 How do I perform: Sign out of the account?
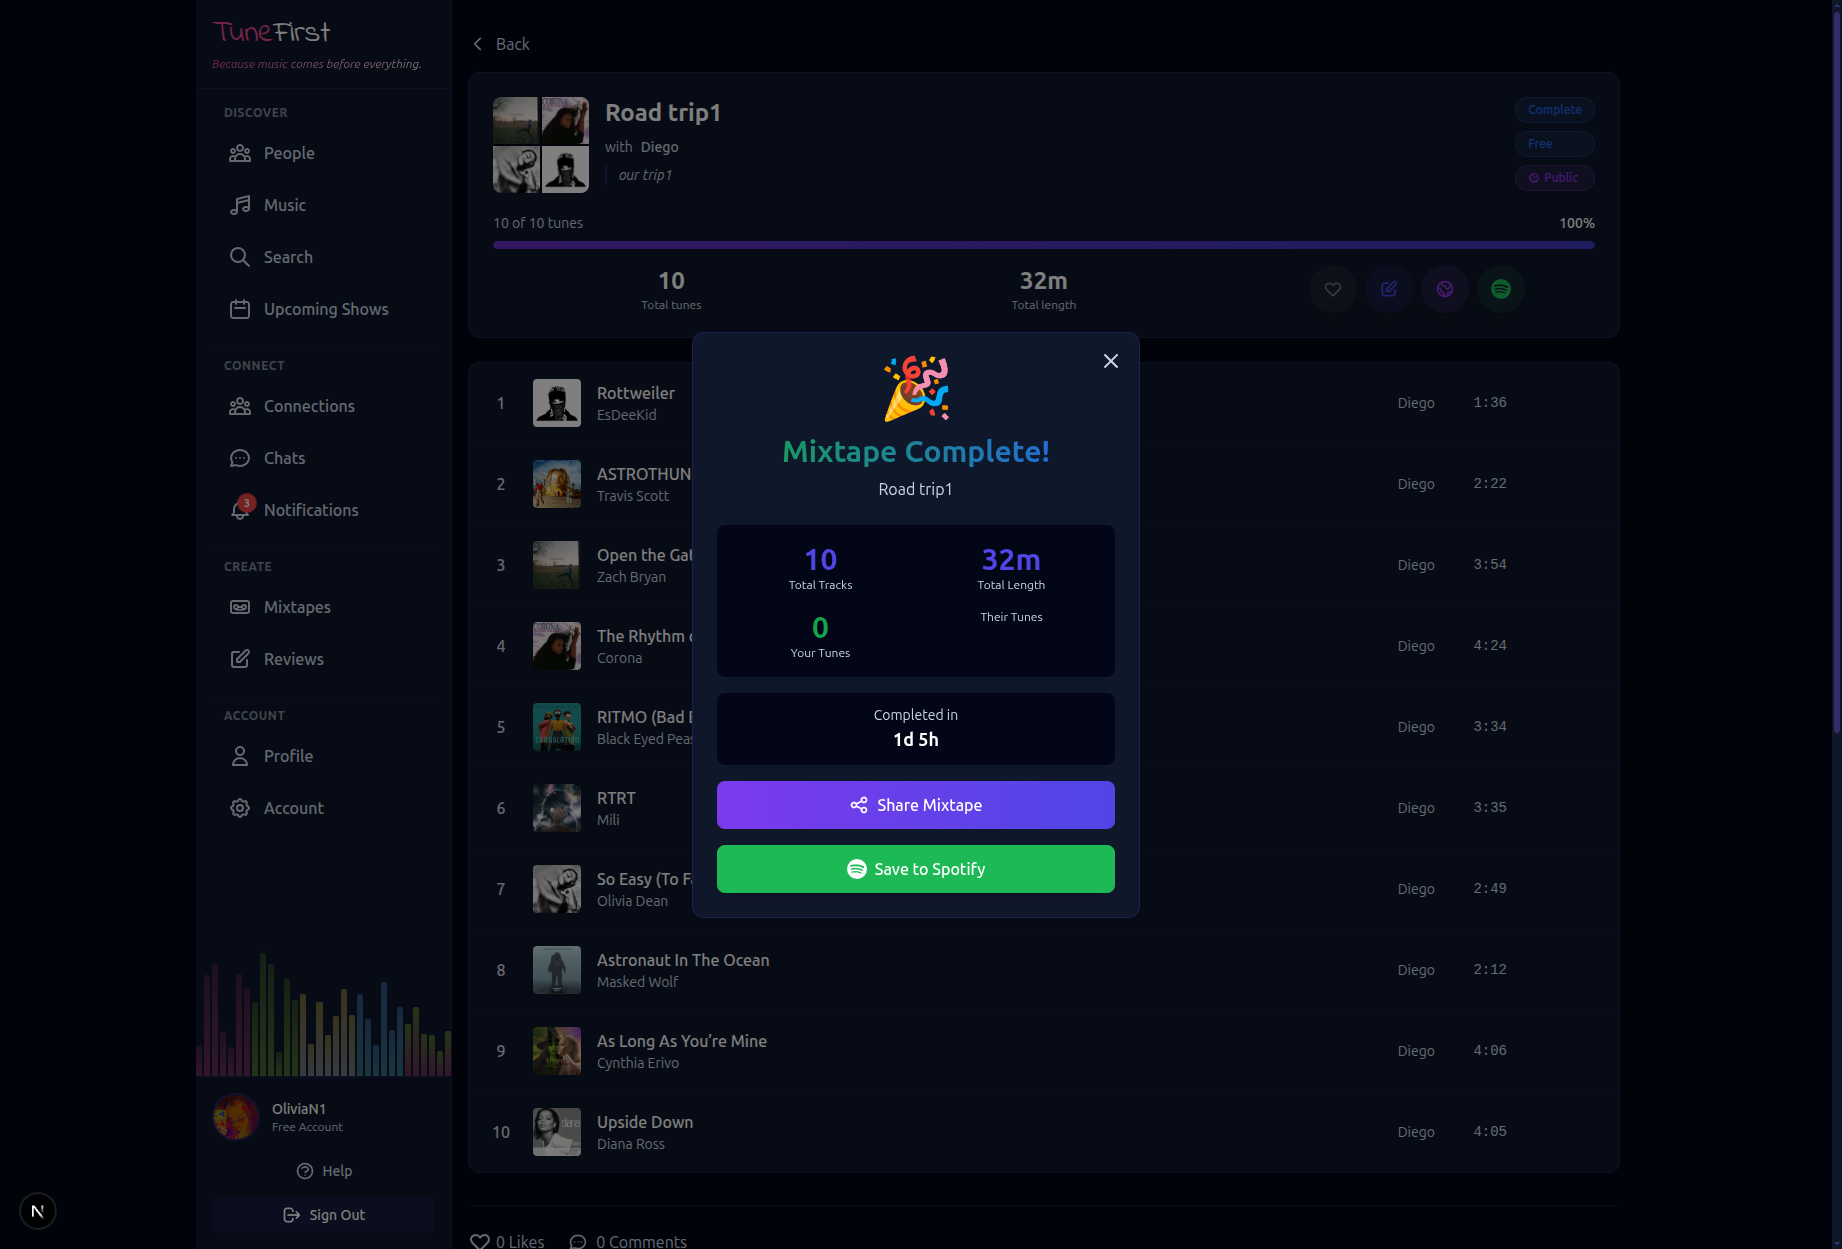click(324, 1215)
